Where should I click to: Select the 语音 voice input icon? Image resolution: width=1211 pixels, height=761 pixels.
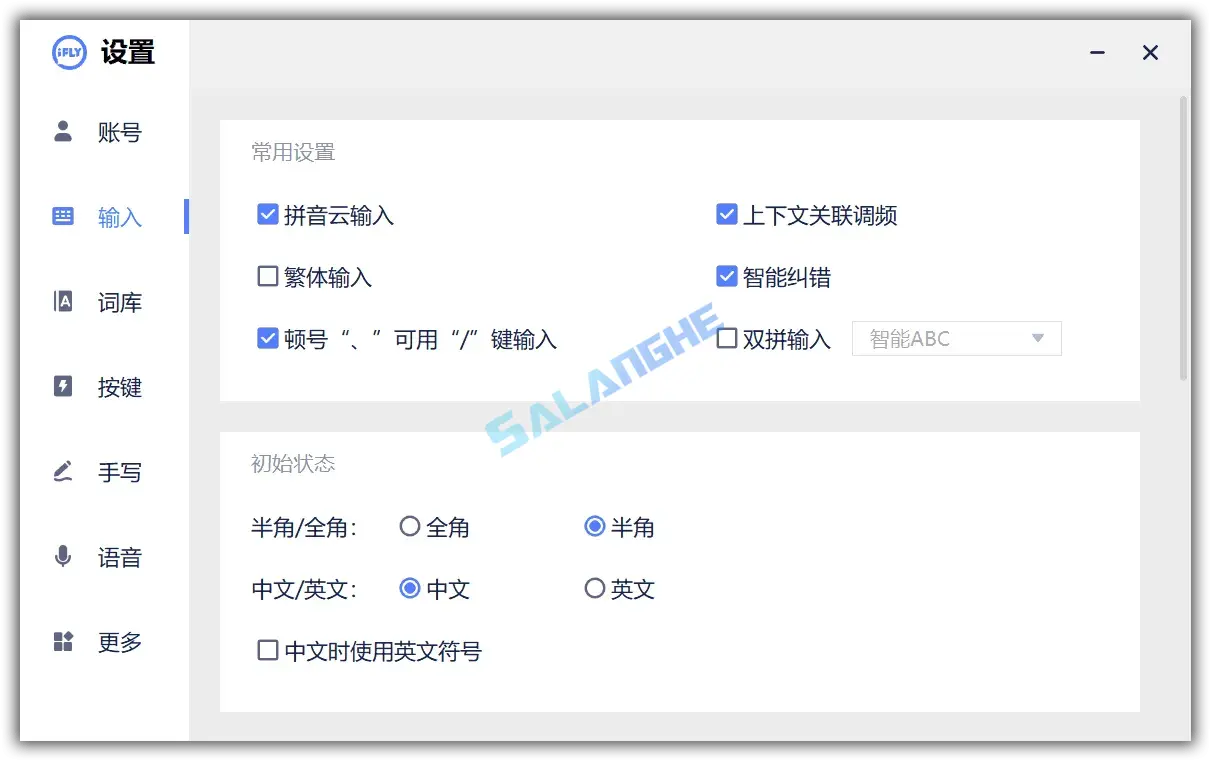tap(62, 557)
